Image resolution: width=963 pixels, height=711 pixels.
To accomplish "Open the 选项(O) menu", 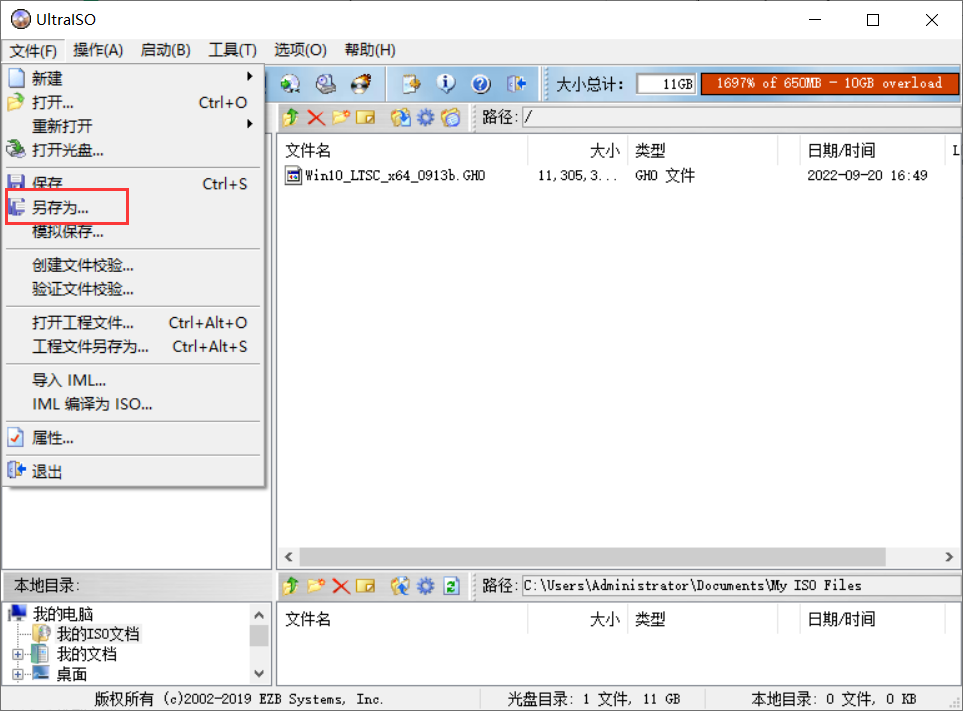I will [x=300, y=50].
